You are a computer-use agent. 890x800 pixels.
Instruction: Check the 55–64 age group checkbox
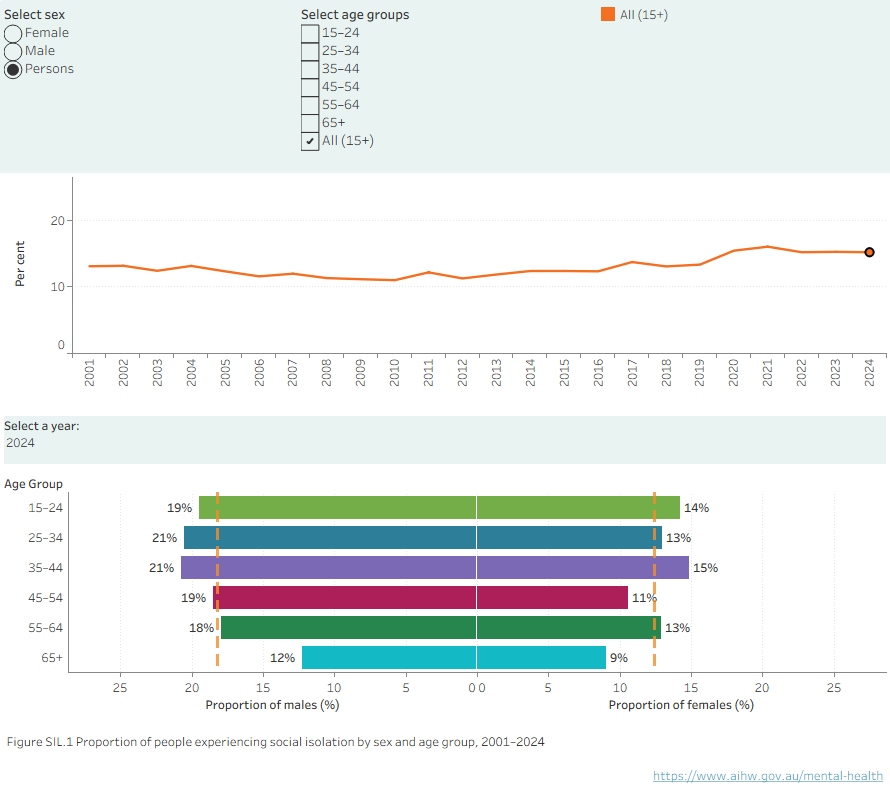coord(310,106)
